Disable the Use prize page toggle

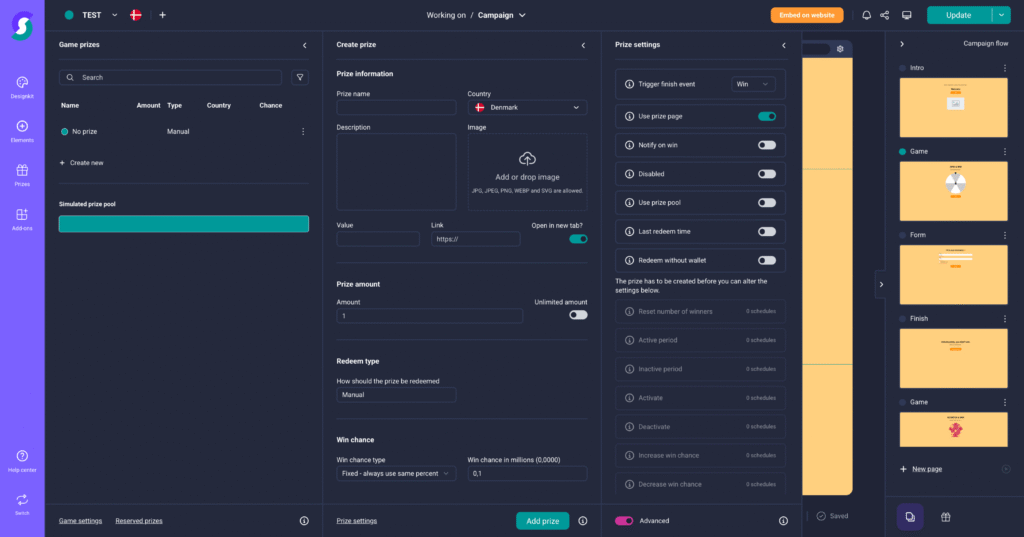click(x=766, y=116)
